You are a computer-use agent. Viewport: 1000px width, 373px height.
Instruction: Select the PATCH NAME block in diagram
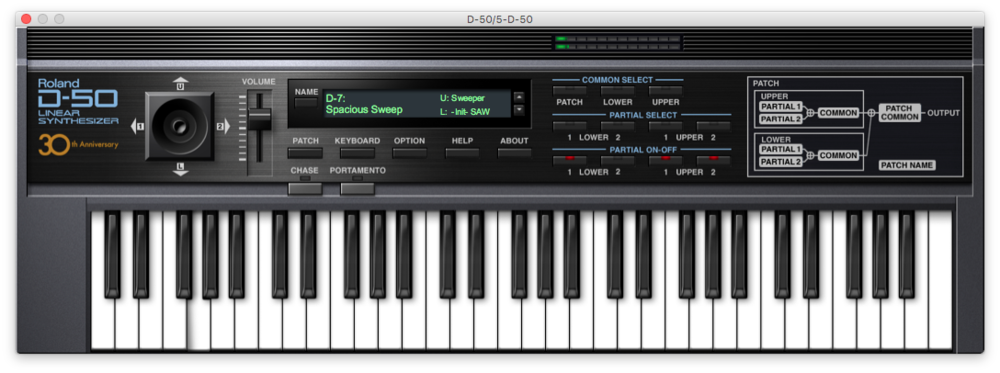tap(907, 165)
